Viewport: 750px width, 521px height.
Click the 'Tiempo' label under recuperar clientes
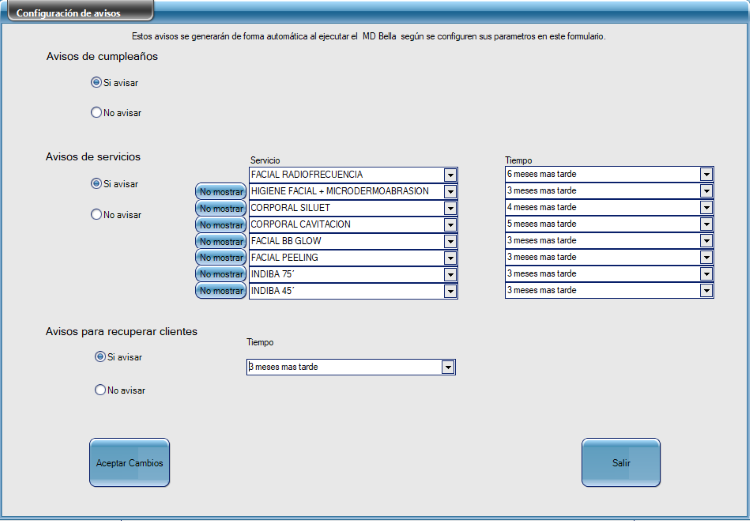point(260,343)
